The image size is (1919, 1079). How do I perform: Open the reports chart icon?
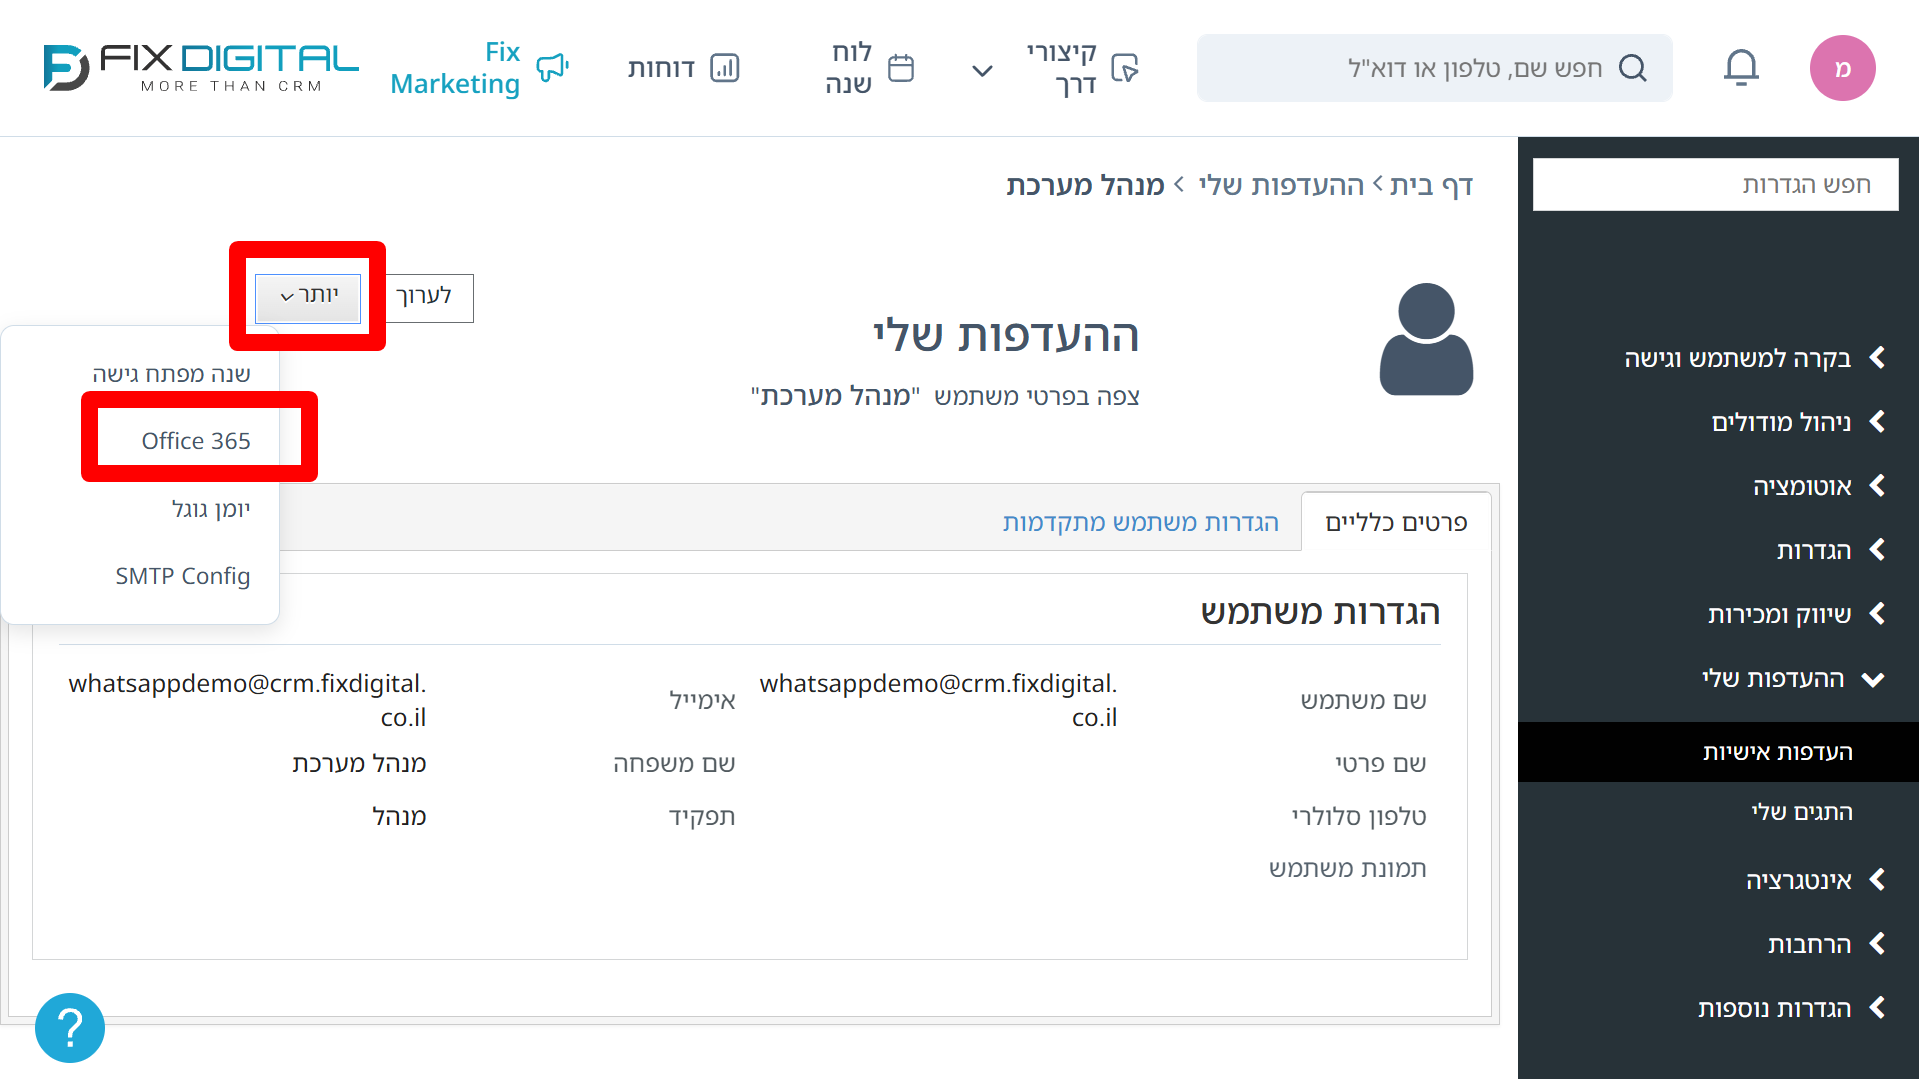click(x=724, y=68)
